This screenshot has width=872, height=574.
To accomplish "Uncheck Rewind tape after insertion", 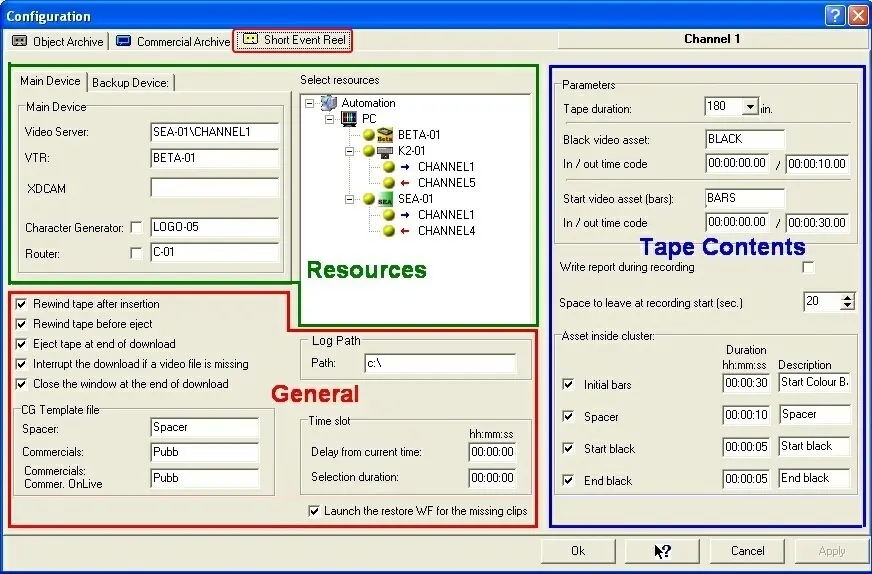I will pyautogui.click(x=22, y=304).
